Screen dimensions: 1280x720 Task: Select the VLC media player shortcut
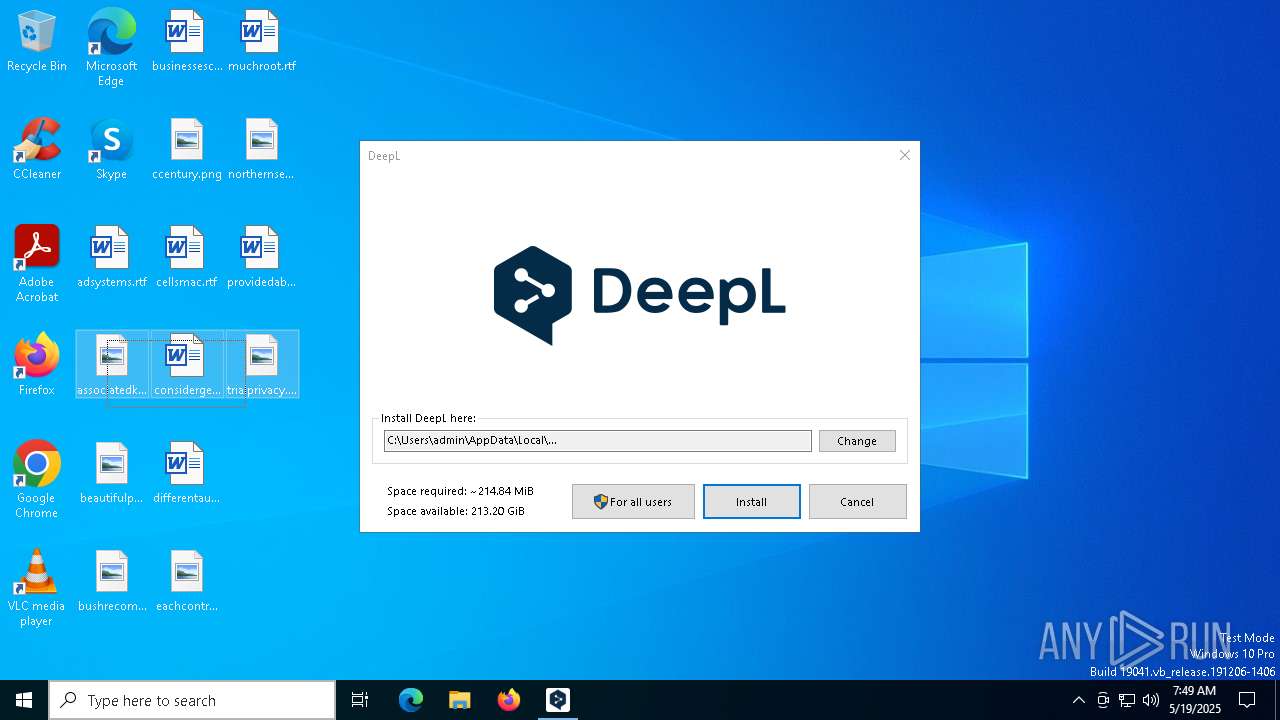click(37, 588)
